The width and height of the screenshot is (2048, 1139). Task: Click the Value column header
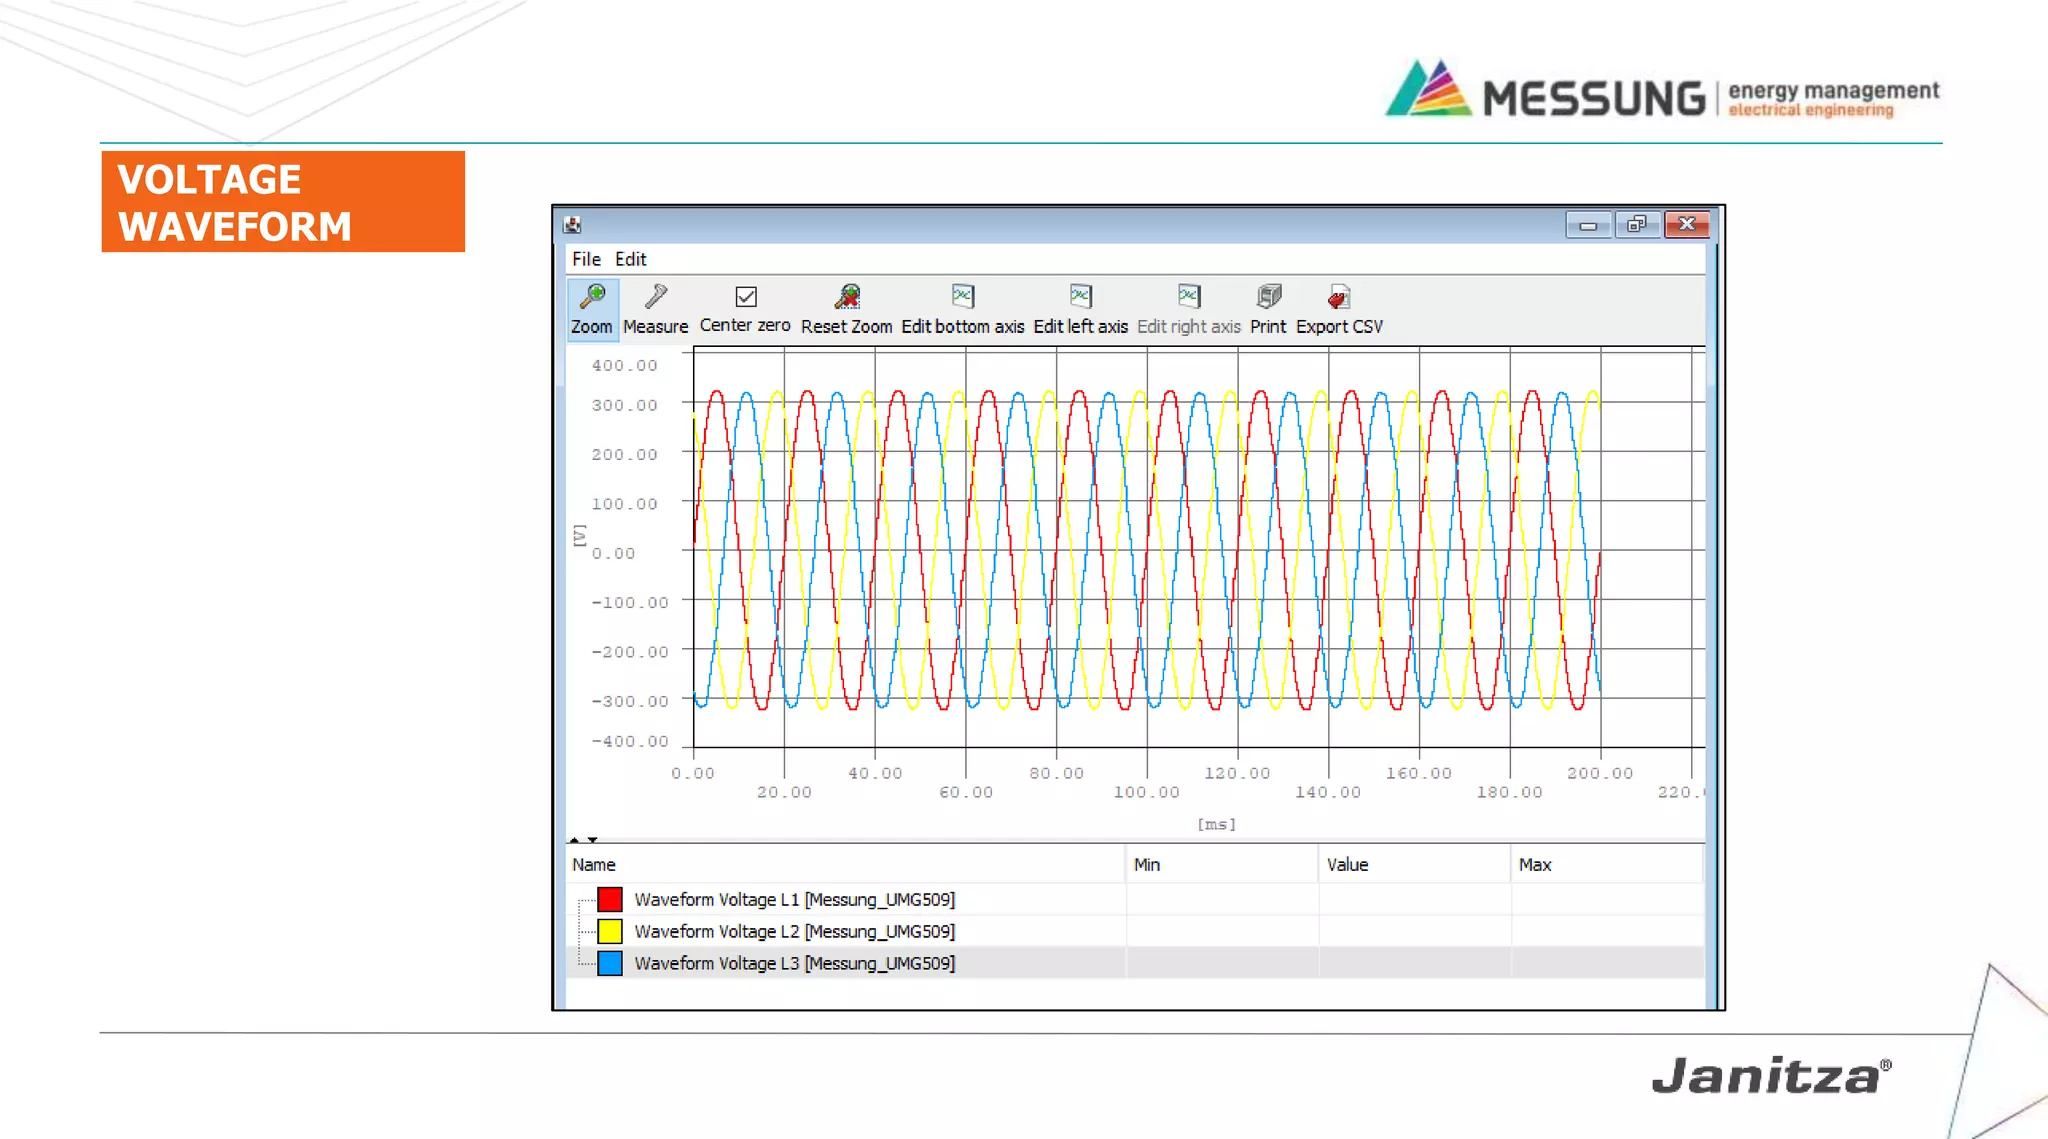(x=1347, y=864)
